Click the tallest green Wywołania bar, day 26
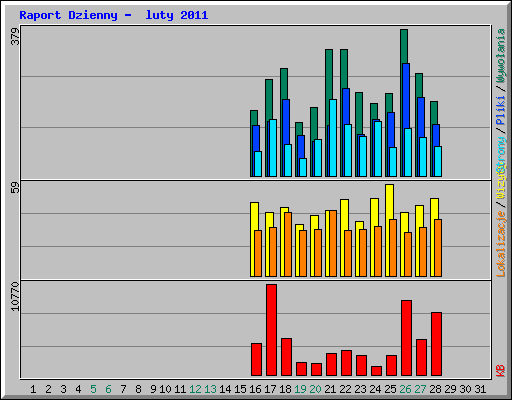Viewport: 512px width, 400px height. point(404,46)
